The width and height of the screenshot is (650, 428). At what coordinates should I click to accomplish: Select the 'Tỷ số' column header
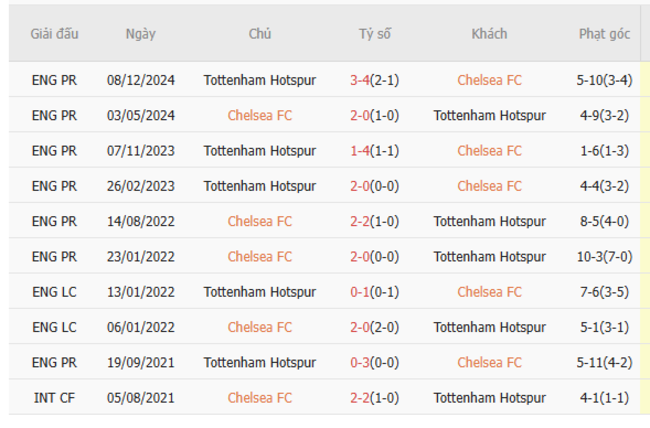pos(375,34)
